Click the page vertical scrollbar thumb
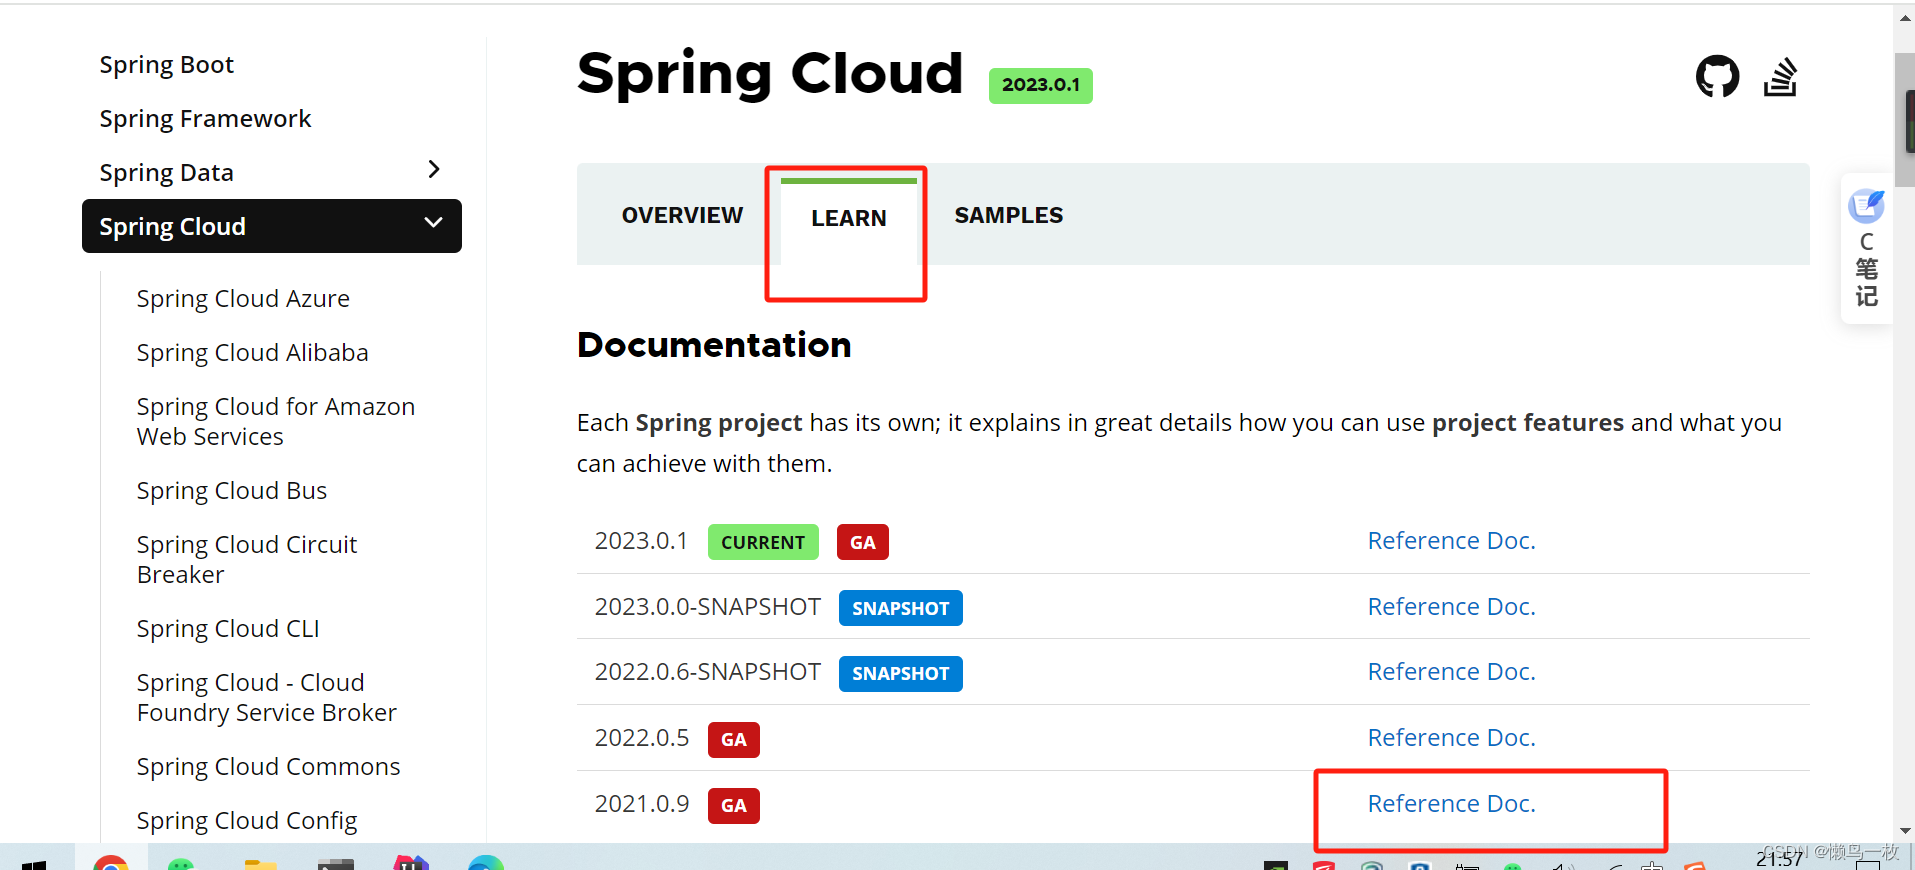This screenshot has width=1915, height=870. pos(1904,120)
